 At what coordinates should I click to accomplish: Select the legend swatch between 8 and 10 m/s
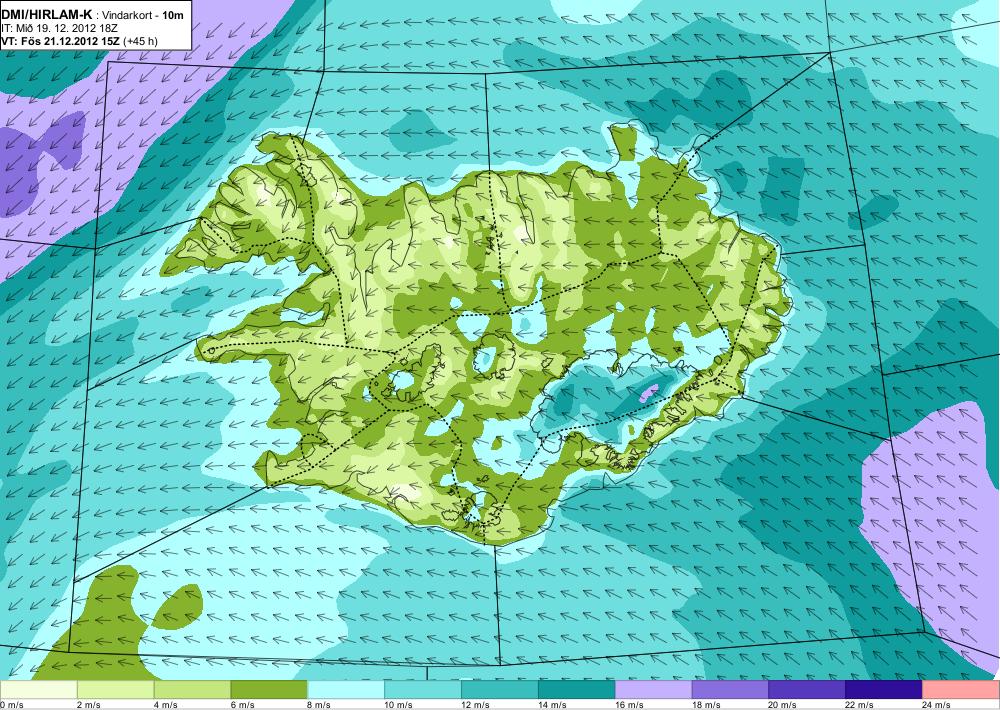click(x=346, y=690)
